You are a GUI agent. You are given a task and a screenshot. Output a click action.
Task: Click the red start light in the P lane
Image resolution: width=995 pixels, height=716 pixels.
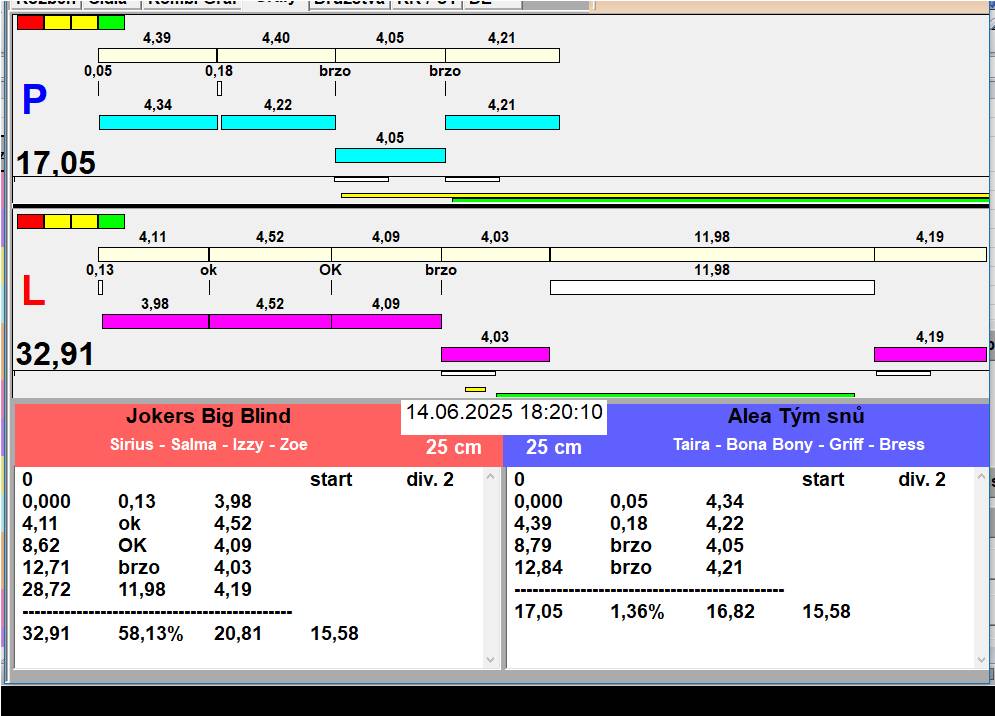coord(31,22)
